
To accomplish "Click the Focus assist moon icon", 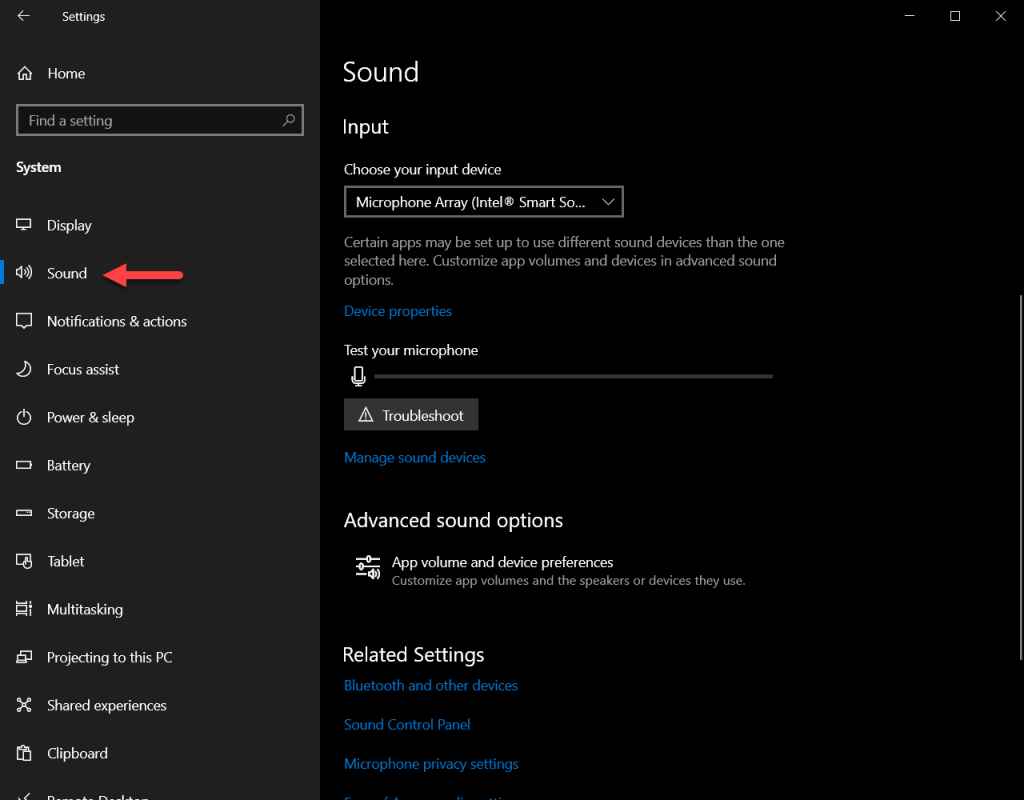I will pos(24,369).
